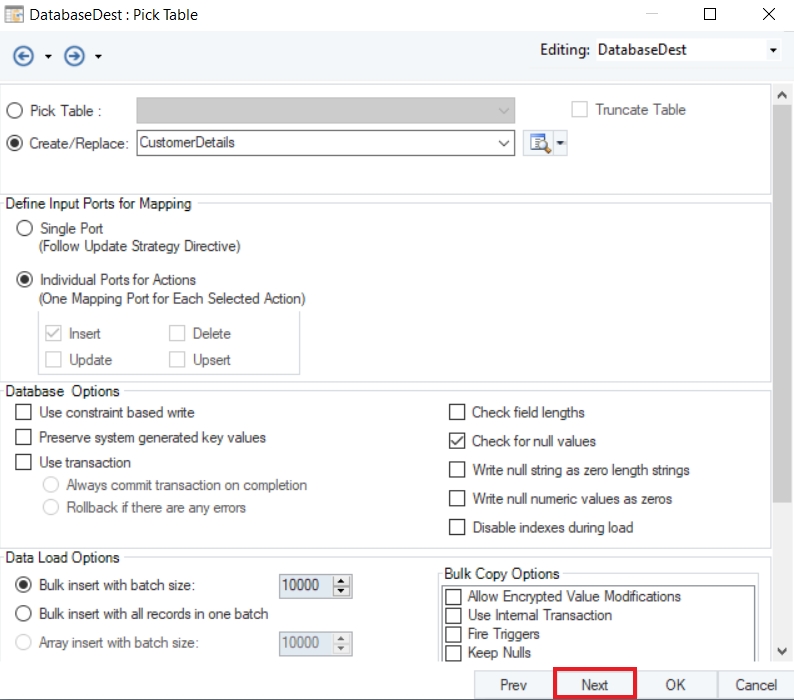Click the Next button
The width and height of the screenshot is (794, 700).
pos(595,685)
